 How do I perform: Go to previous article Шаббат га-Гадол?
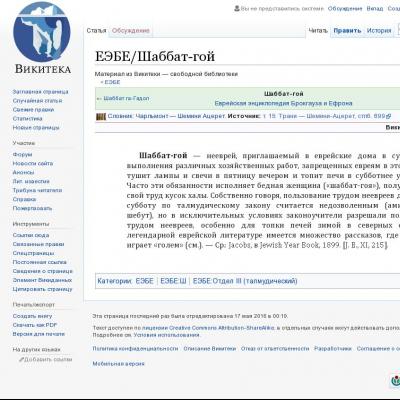(123, 98)
